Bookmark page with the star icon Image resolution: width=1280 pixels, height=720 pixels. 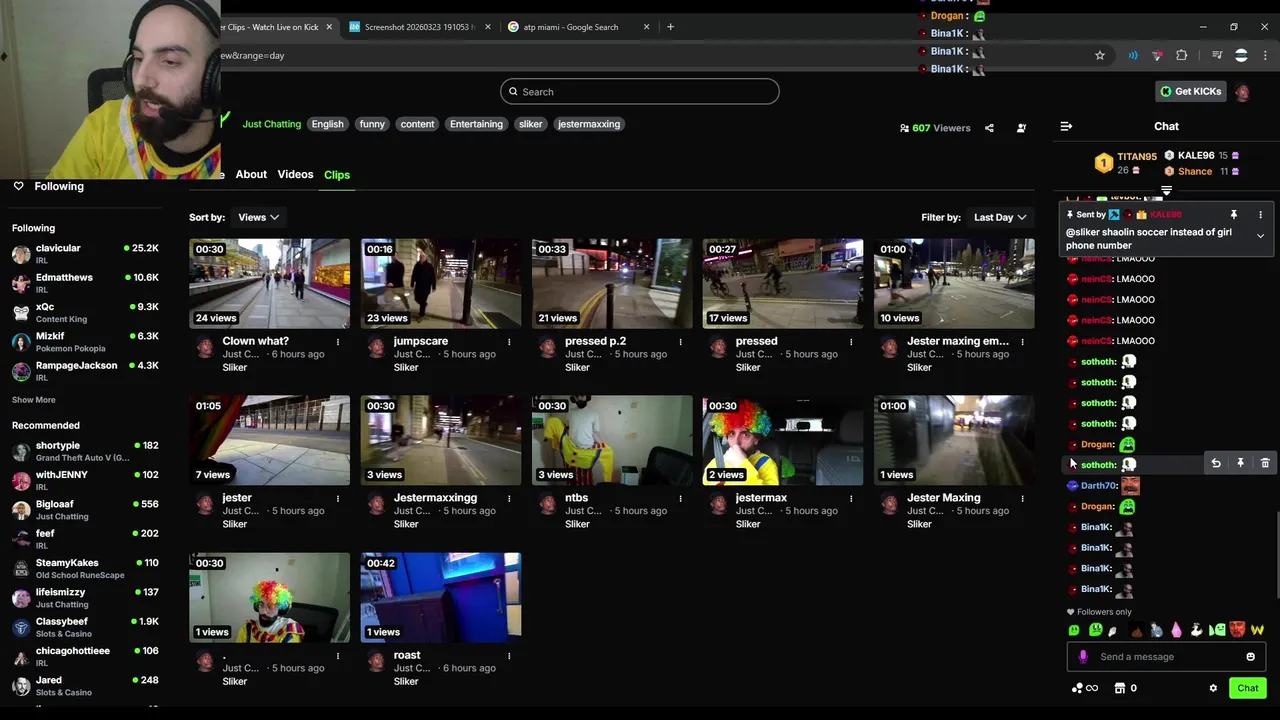pos(1100,55)
